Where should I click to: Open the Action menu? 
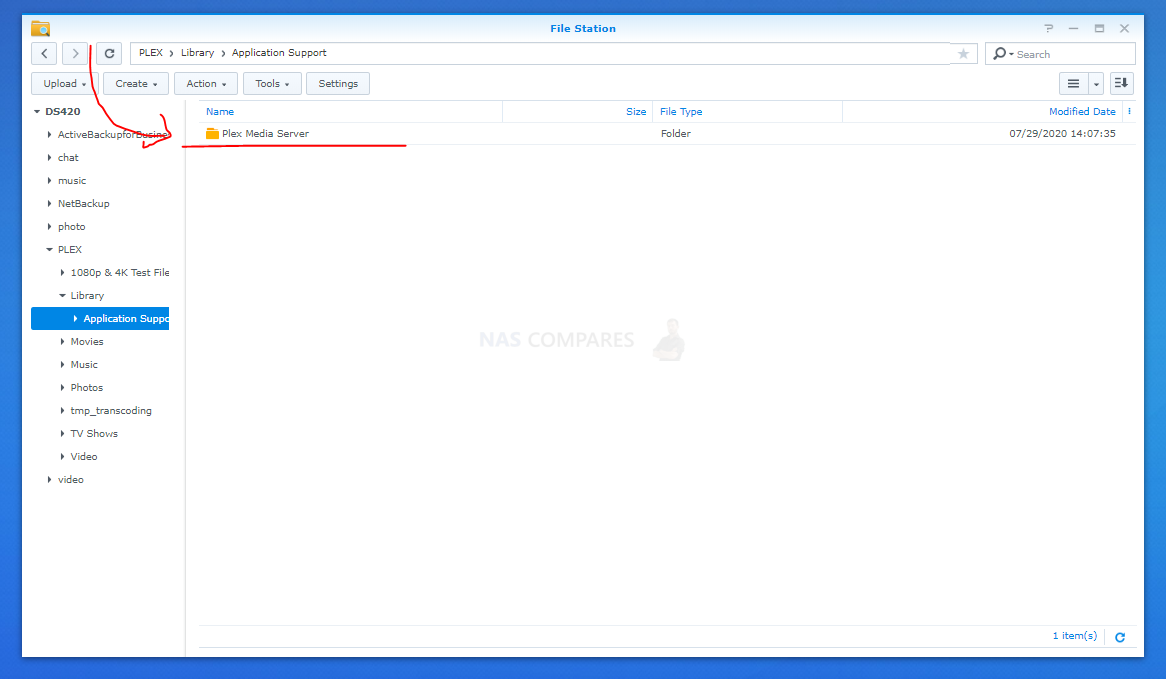click(x=206, y=83)
